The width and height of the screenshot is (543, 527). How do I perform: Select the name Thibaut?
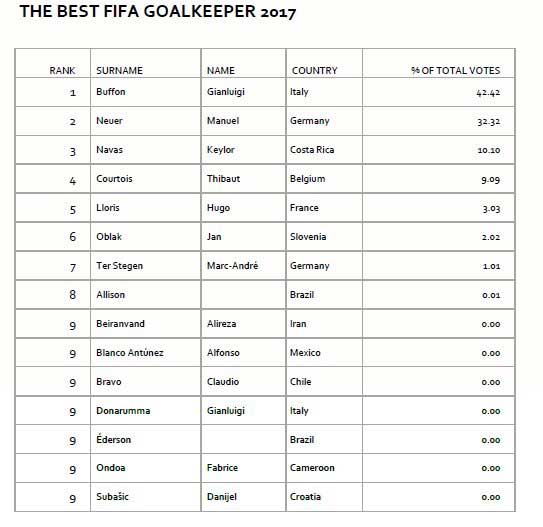[x=223, y=179]
